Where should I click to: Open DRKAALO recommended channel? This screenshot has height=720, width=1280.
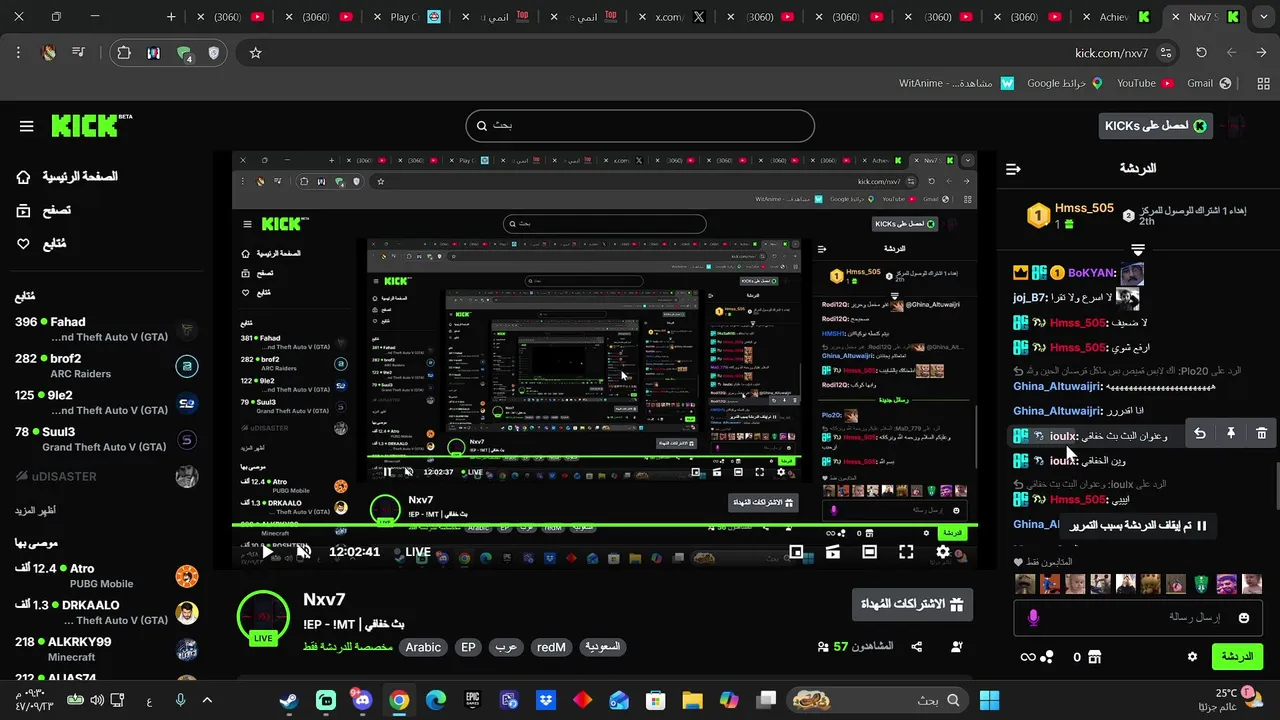pyautogui.click(x=106, y=613)
